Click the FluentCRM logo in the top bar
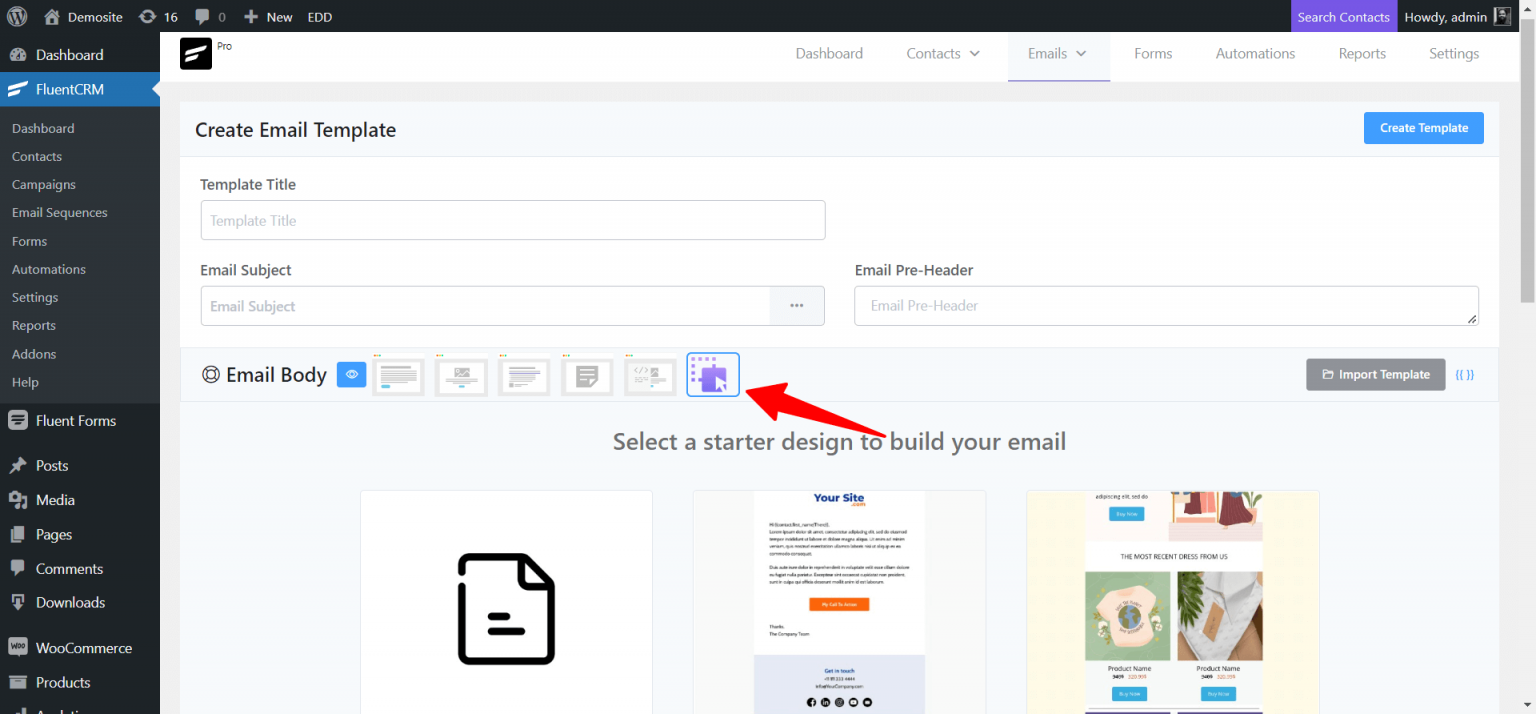Image resolution: width=1536 pixels, height=714 pixels. pos(196,53)
